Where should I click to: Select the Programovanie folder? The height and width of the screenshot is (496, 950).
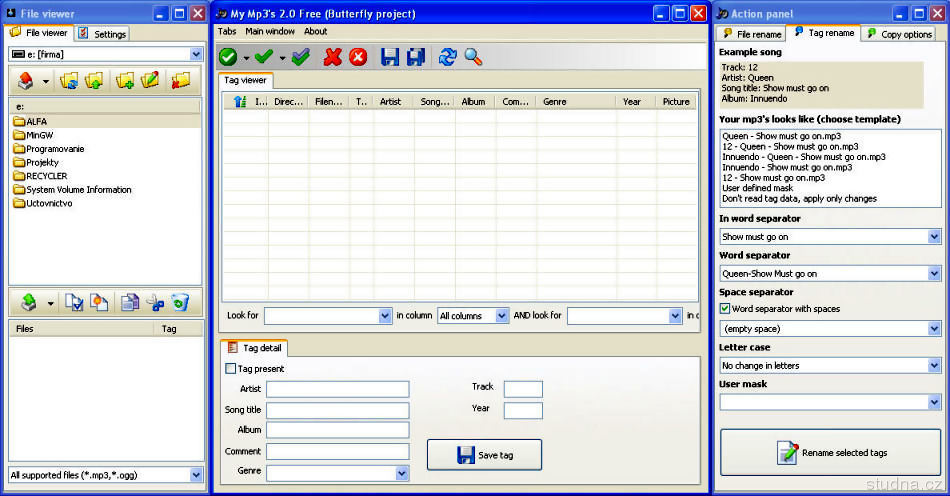pyautogui.click(x=49, y=149)
